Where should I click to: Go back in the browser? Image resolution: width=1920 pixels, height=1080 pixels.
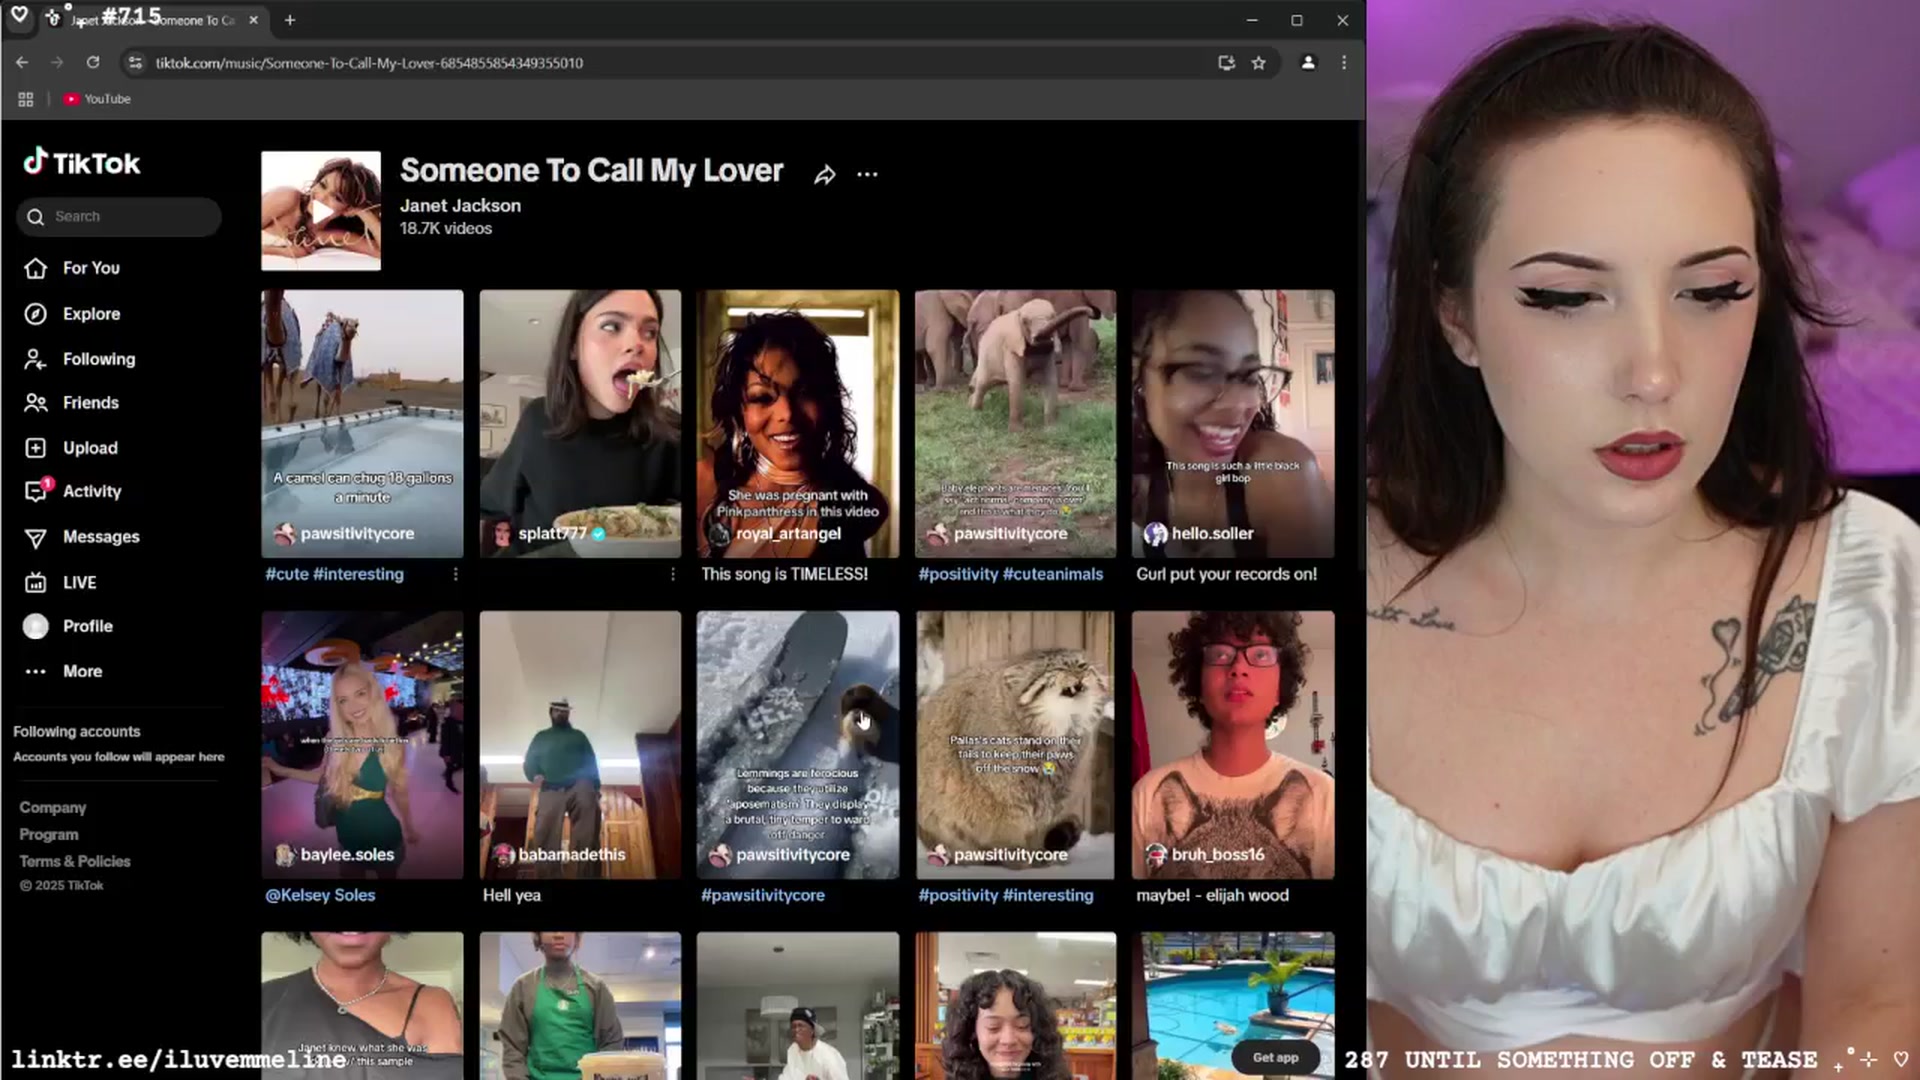[x=22, y=62]
